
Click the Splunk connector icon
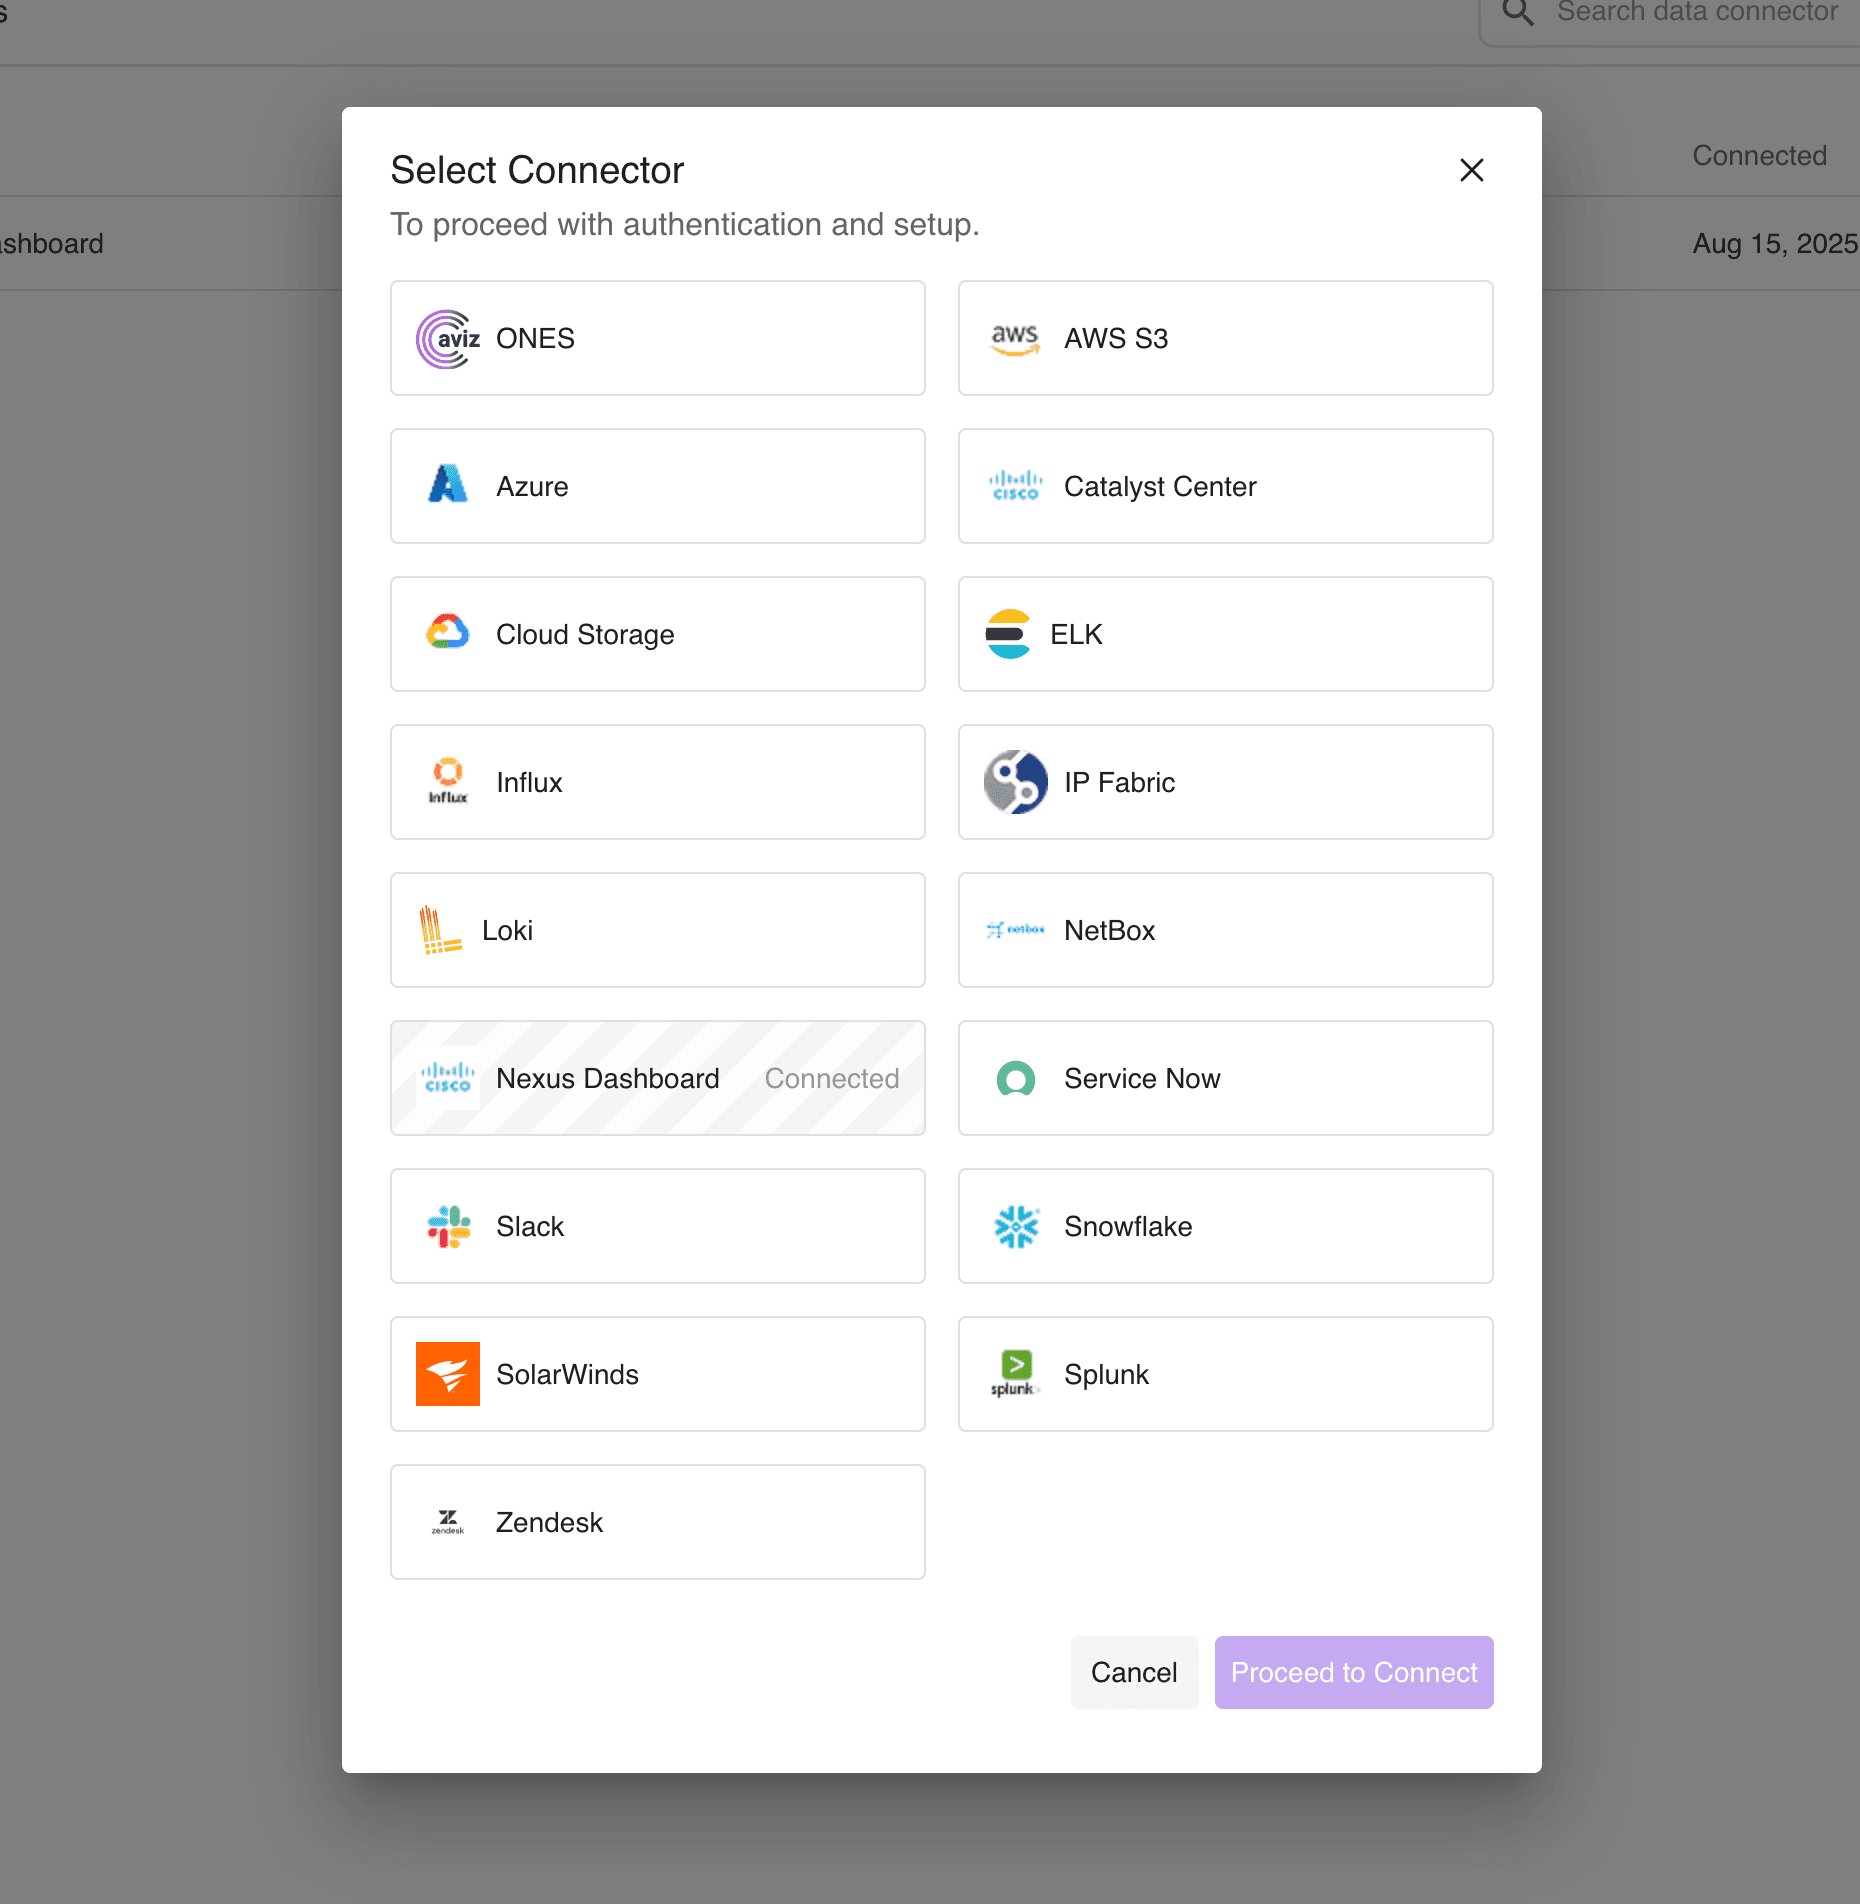[x=1014, y=1374]
